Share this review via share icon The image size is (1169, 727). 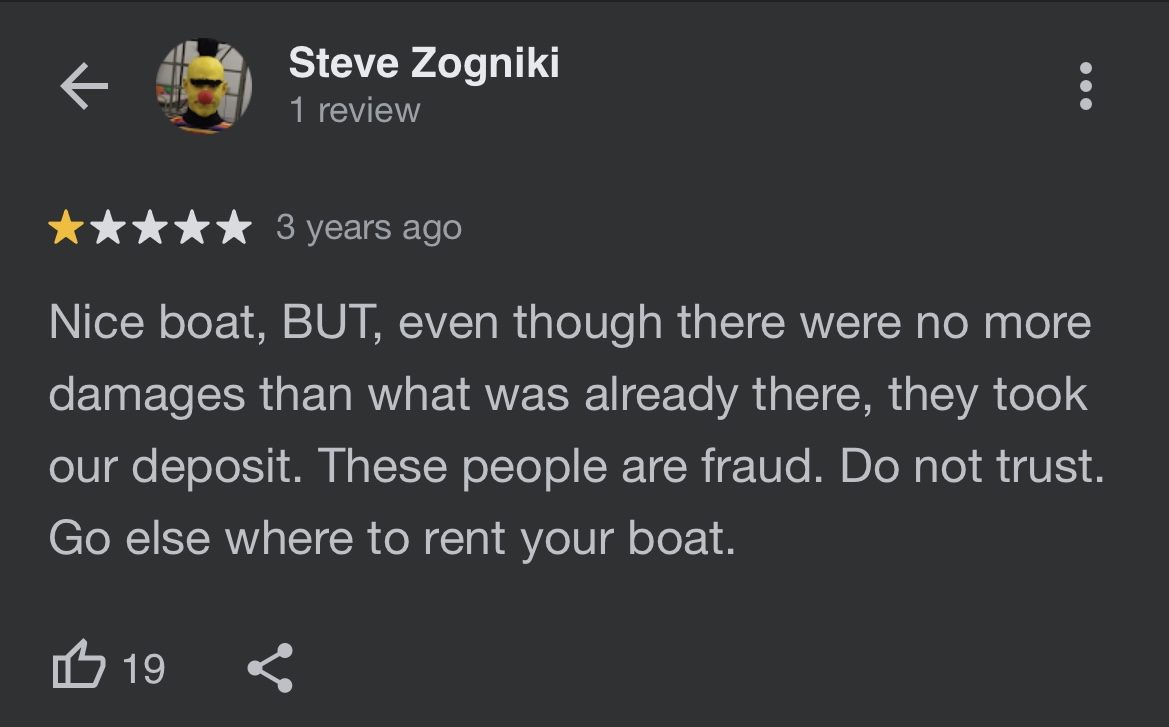click(x=271, y=667)
